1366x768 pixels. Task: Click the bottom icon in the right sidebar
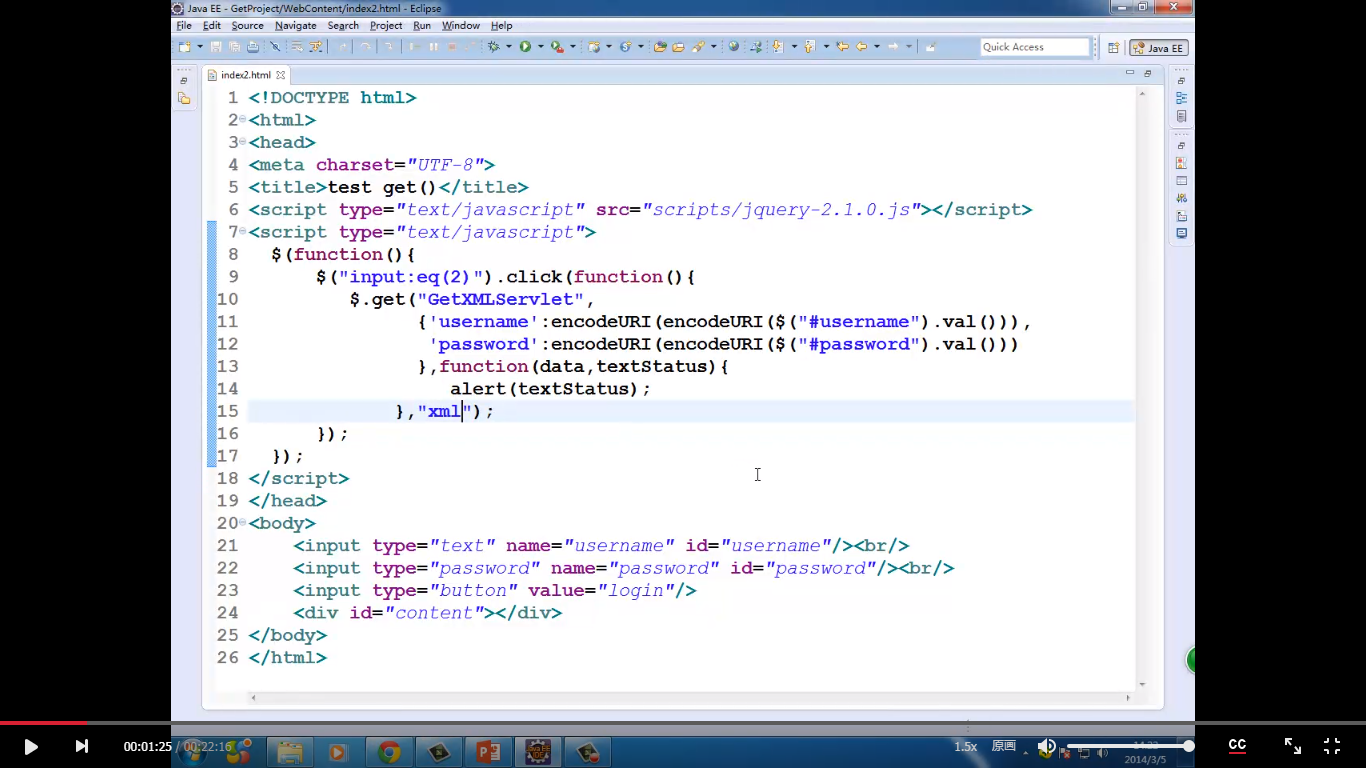(1181, 234)
